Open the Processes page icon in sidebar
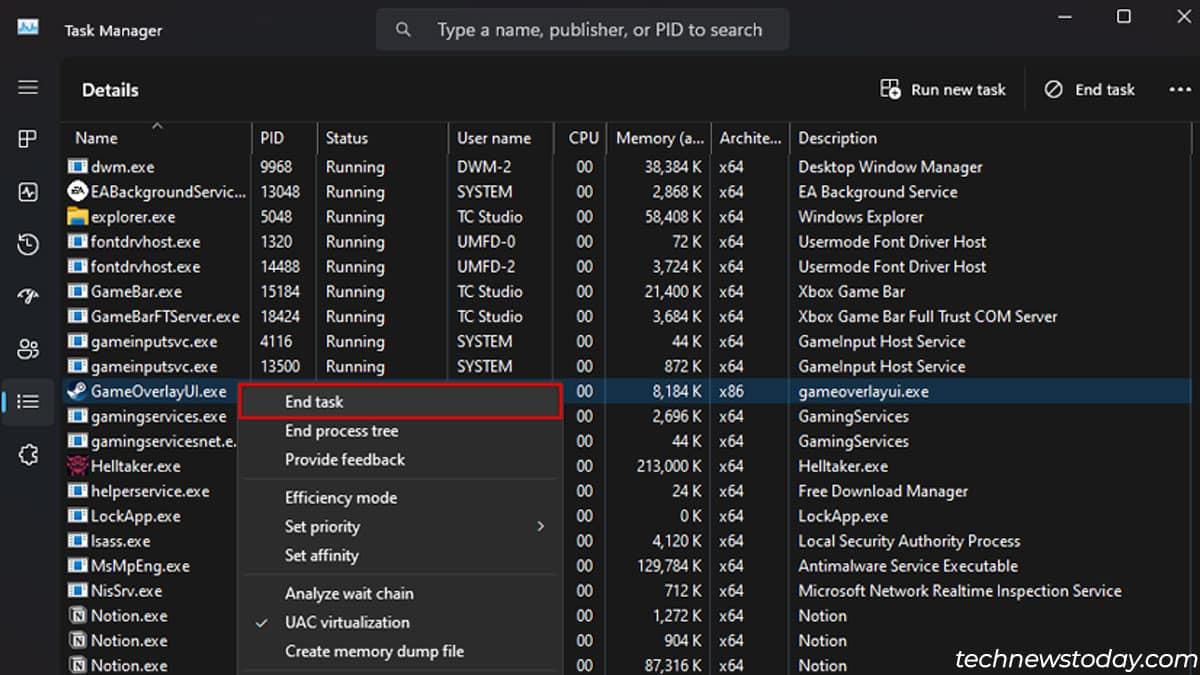The image size is (1200, 675). pyautogui.click(x=28, y=139)
